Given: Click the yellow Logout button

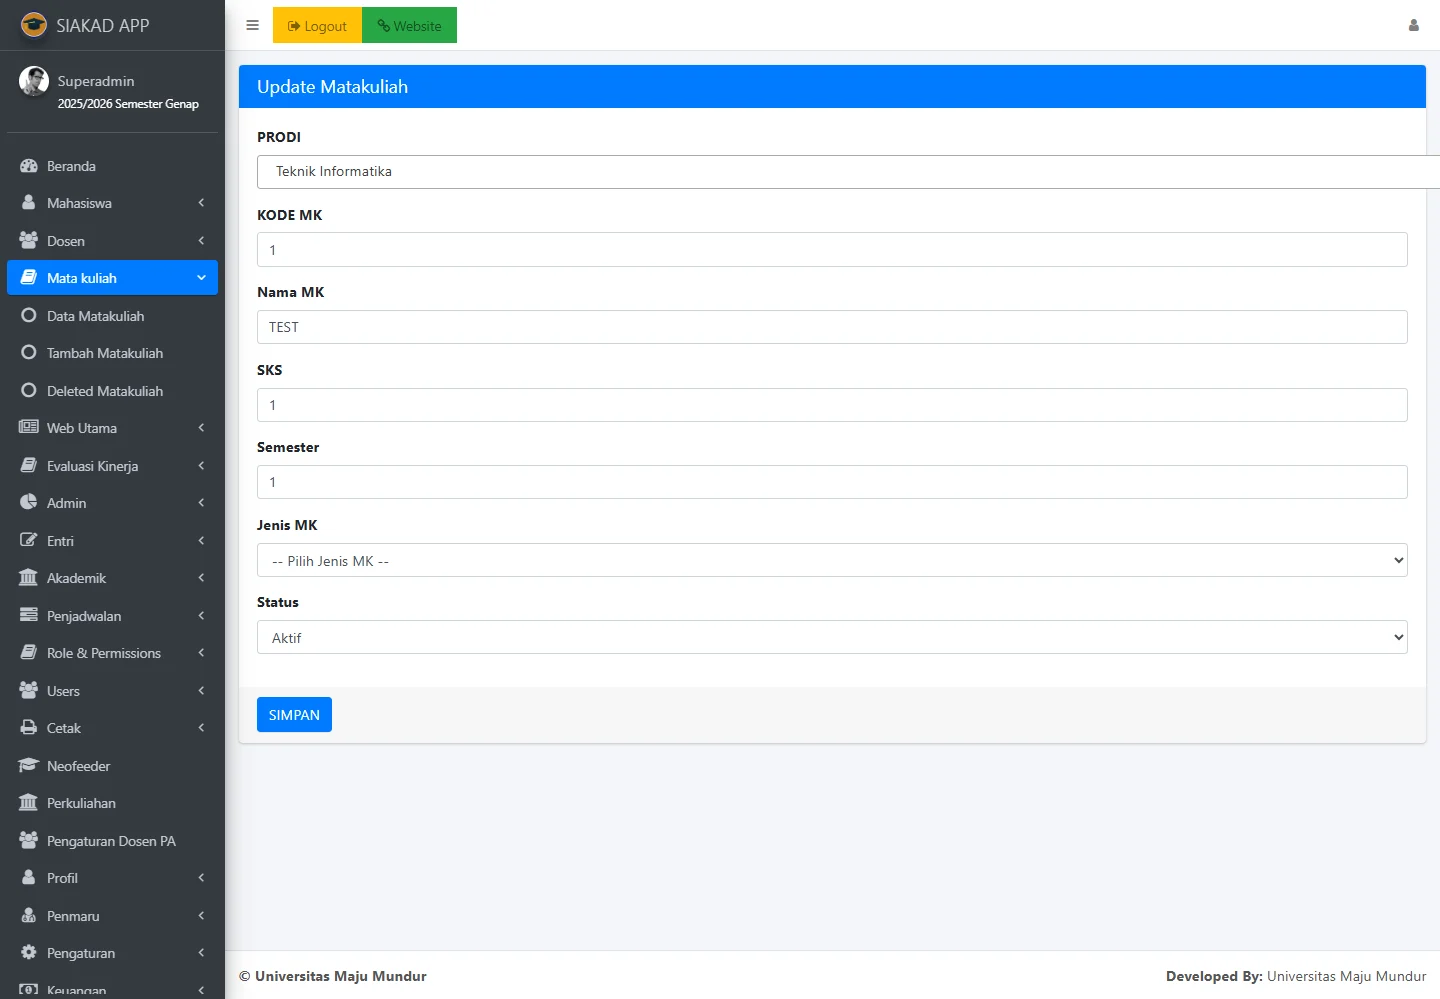Looking at the screenshot, I should (x=317, y=25).
